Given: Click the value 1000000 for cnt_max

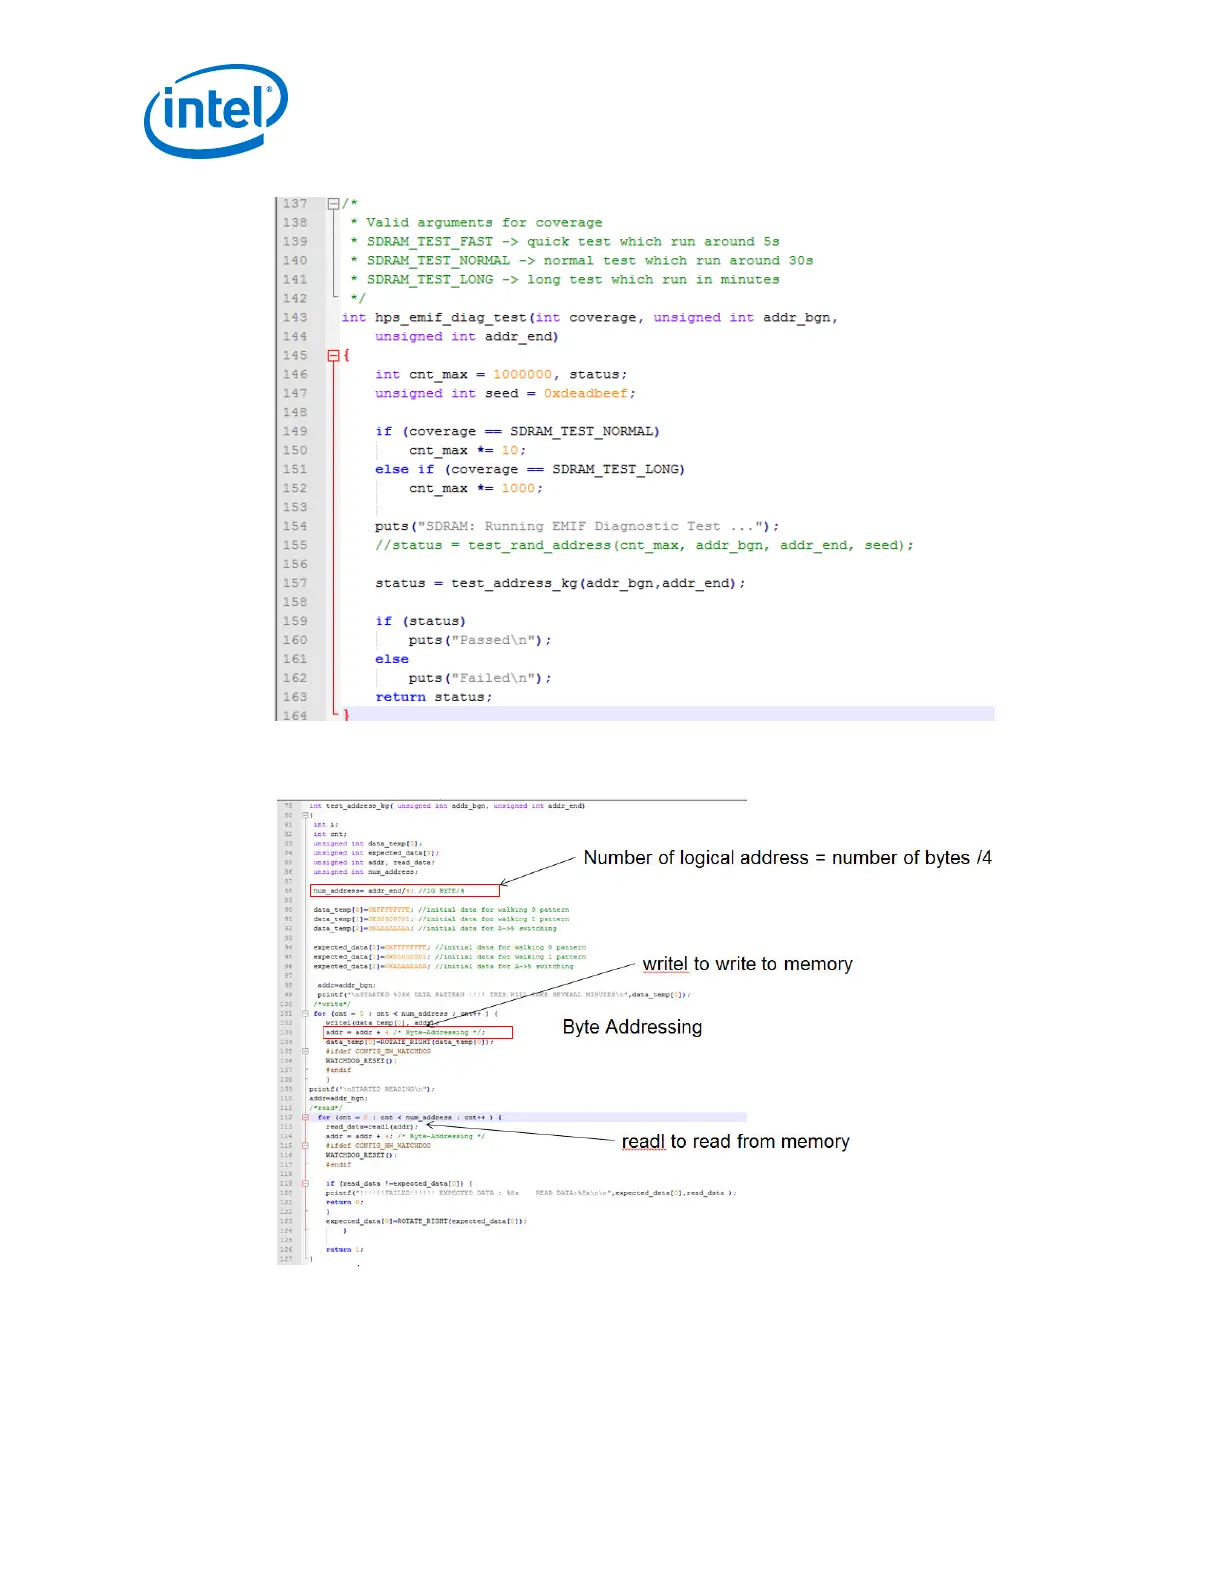Looking at the screenshot, I should [522, 374].
